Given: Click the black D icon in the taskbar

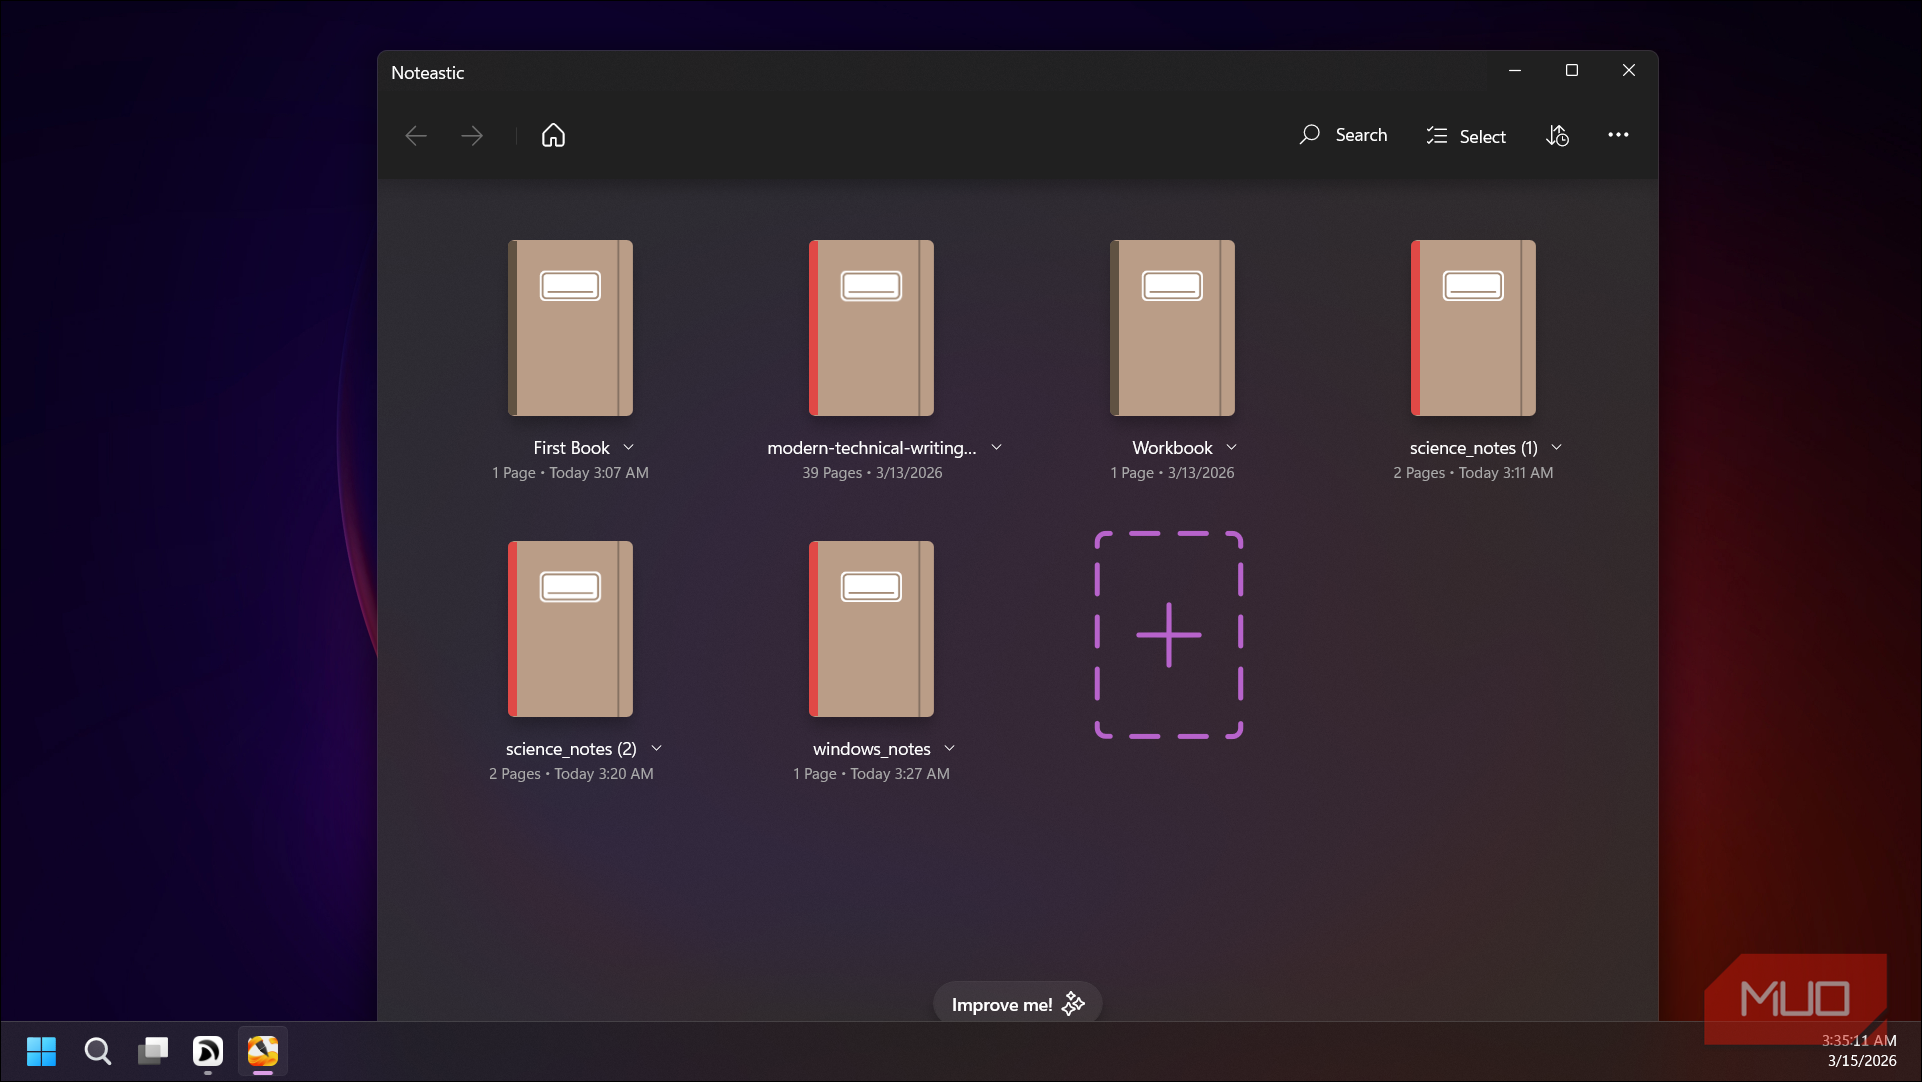Looking at the screenshot, I should [x=208, y=1051].
